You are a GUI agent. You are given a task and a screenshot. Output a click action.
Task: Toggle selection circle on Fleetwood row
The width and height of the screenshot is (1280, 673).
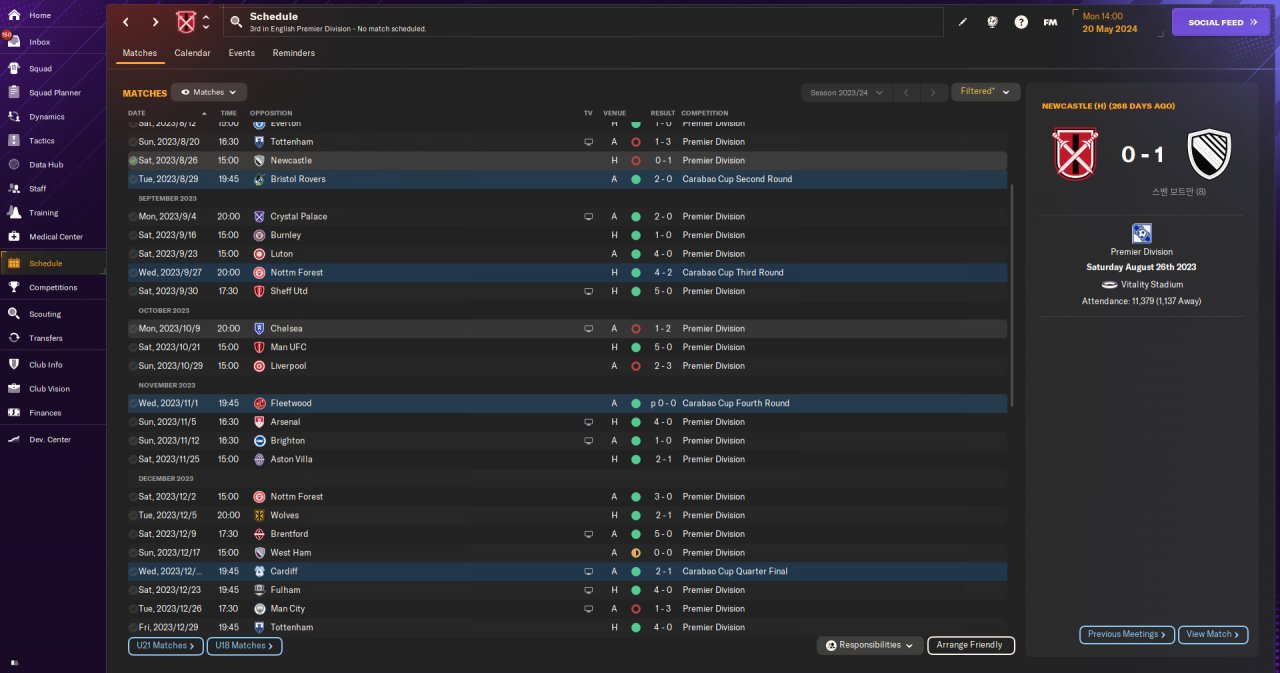(133, 403)
